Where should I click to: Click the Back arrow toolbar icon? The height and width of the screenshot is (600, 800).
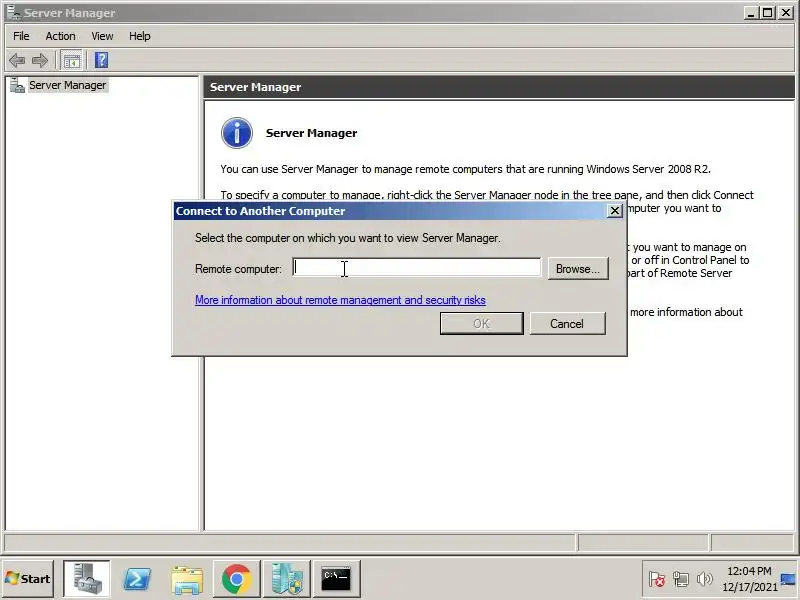17,61
